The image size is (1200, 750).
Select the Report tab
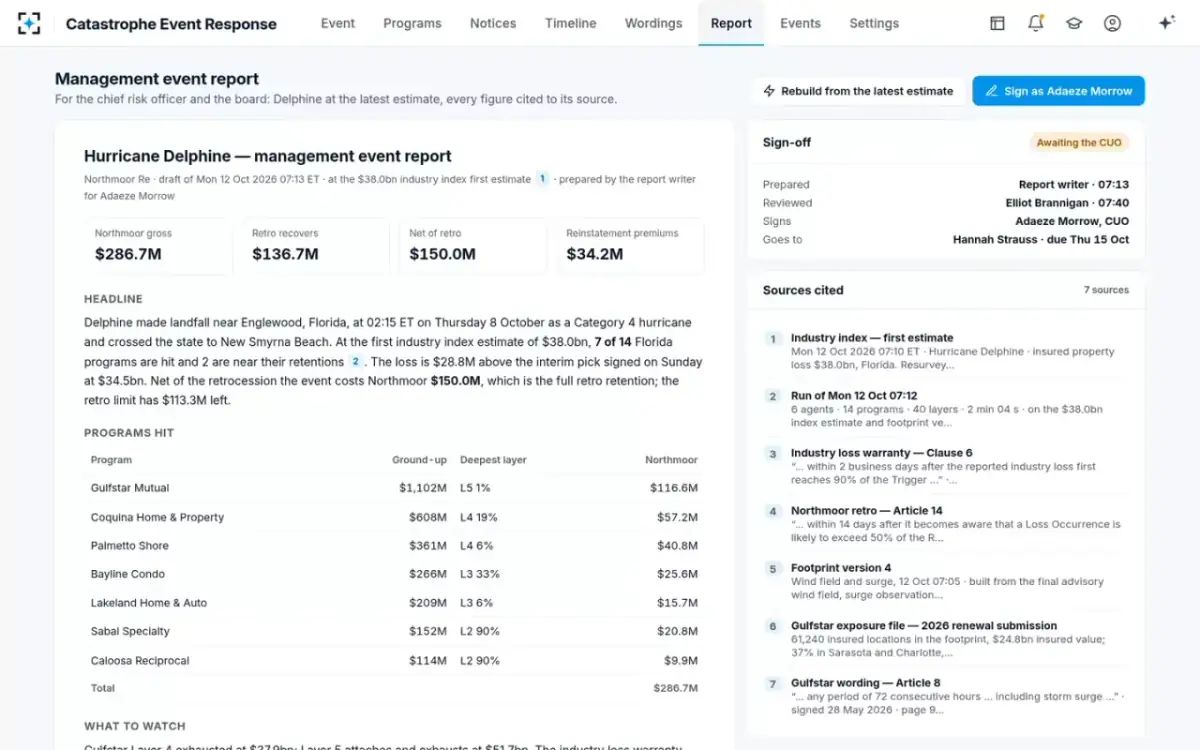tap(731, 23)
